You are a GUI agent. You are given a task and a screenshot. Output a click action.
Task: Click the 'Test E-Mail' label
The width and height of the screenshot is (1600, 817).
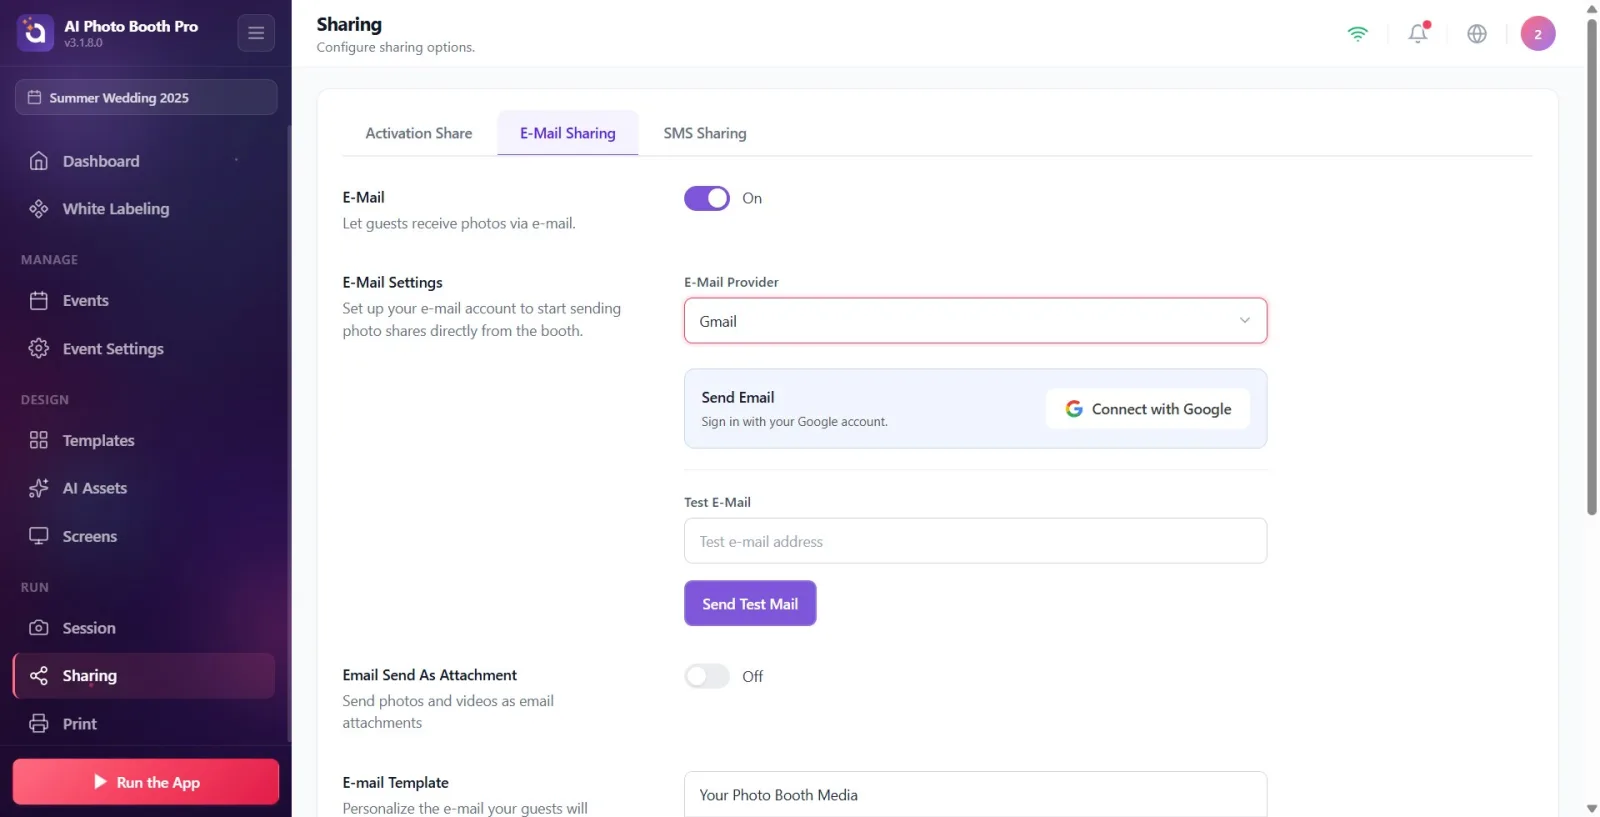click(718, 502)
